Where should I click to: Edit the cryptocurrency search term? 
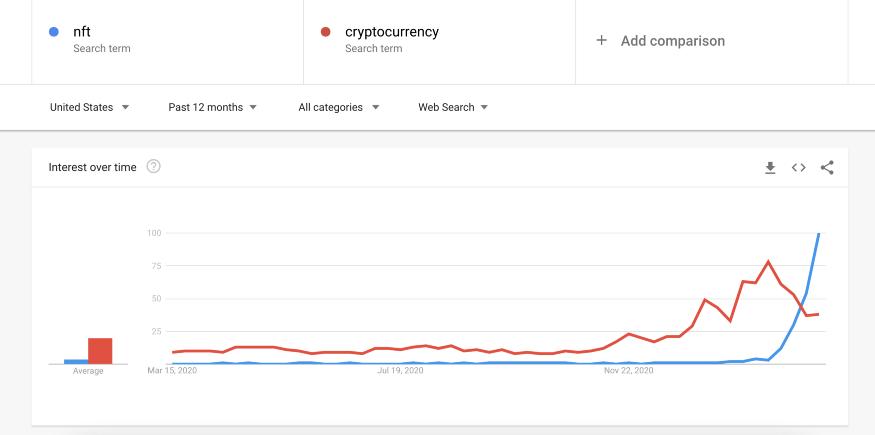(x=392, y=32)
